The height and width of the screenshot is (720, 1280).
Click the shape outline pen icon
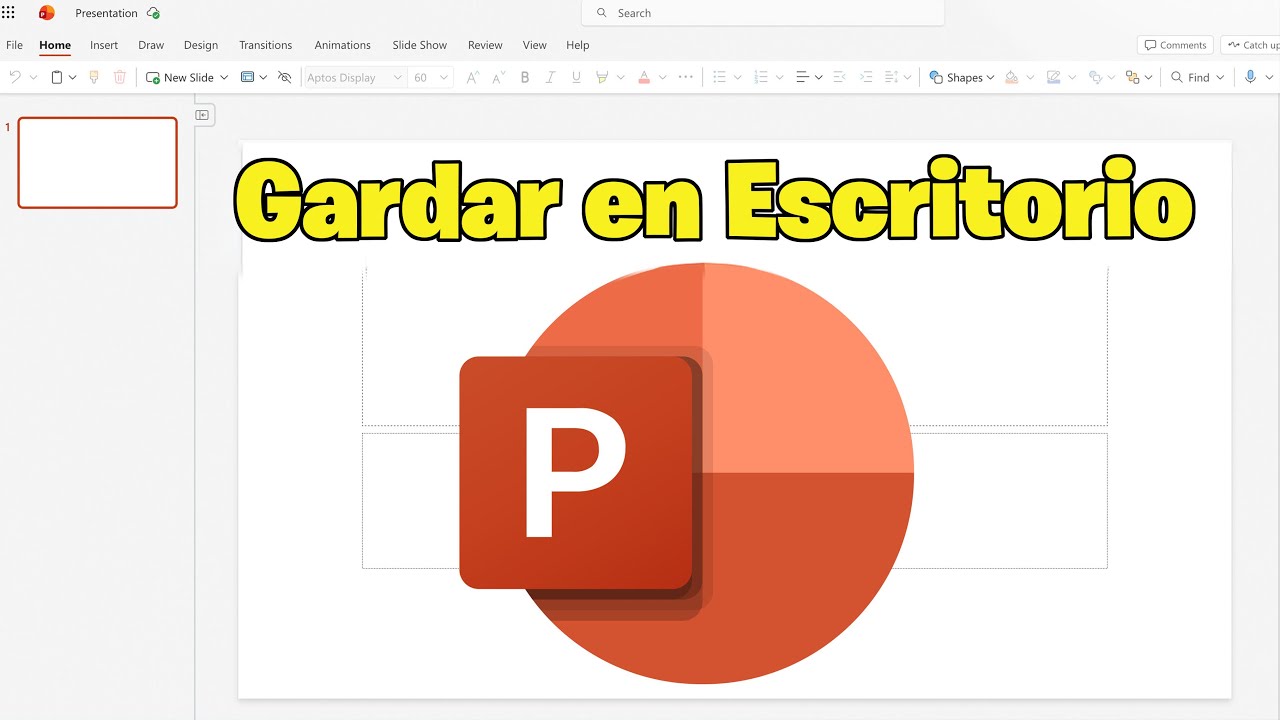(x=1053, y=77)
